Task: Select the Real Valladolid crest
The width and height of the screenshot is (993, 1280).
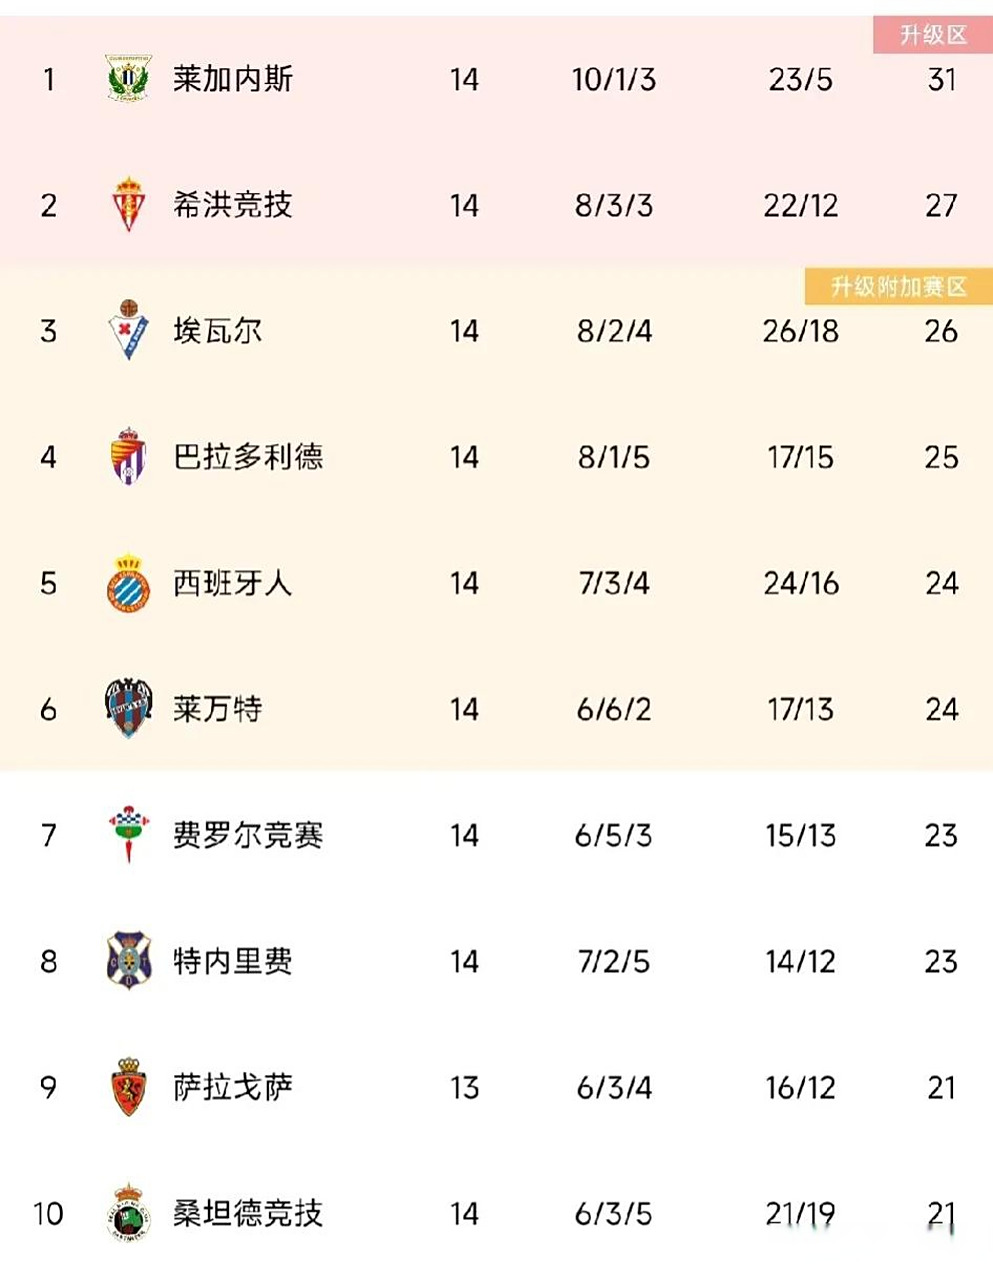Action: click(128, 457)
